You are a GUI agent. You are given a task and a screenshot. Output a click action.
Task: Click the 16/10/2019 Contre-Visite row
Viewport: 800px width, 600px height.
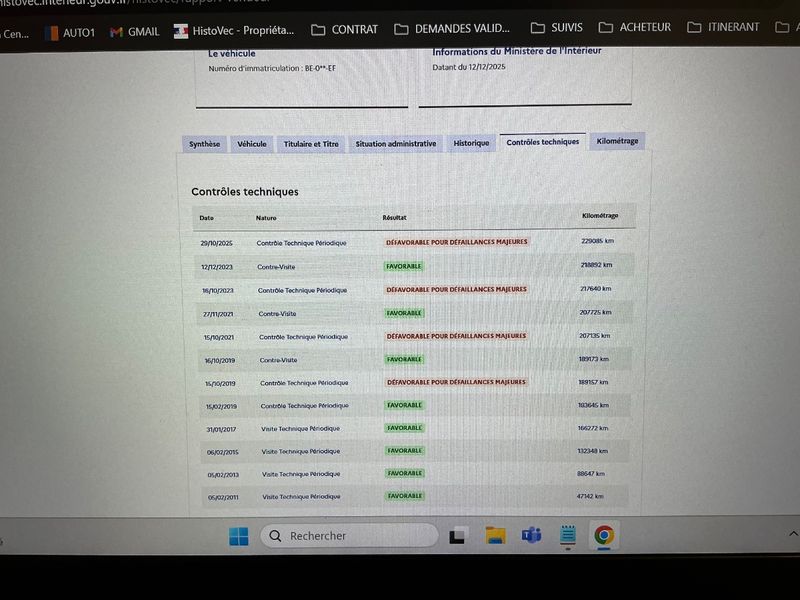414,360
